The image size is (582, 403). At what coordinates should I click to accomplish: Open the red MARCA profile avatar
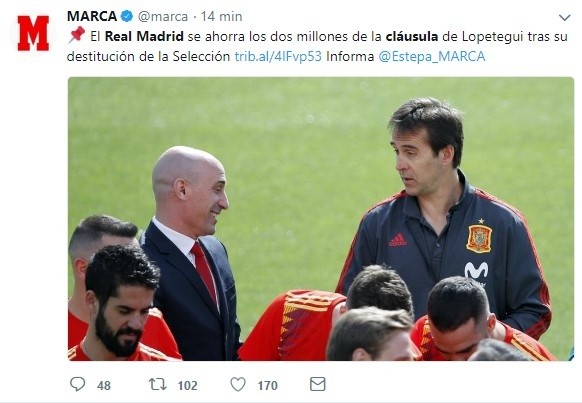[x=33, y=33]
